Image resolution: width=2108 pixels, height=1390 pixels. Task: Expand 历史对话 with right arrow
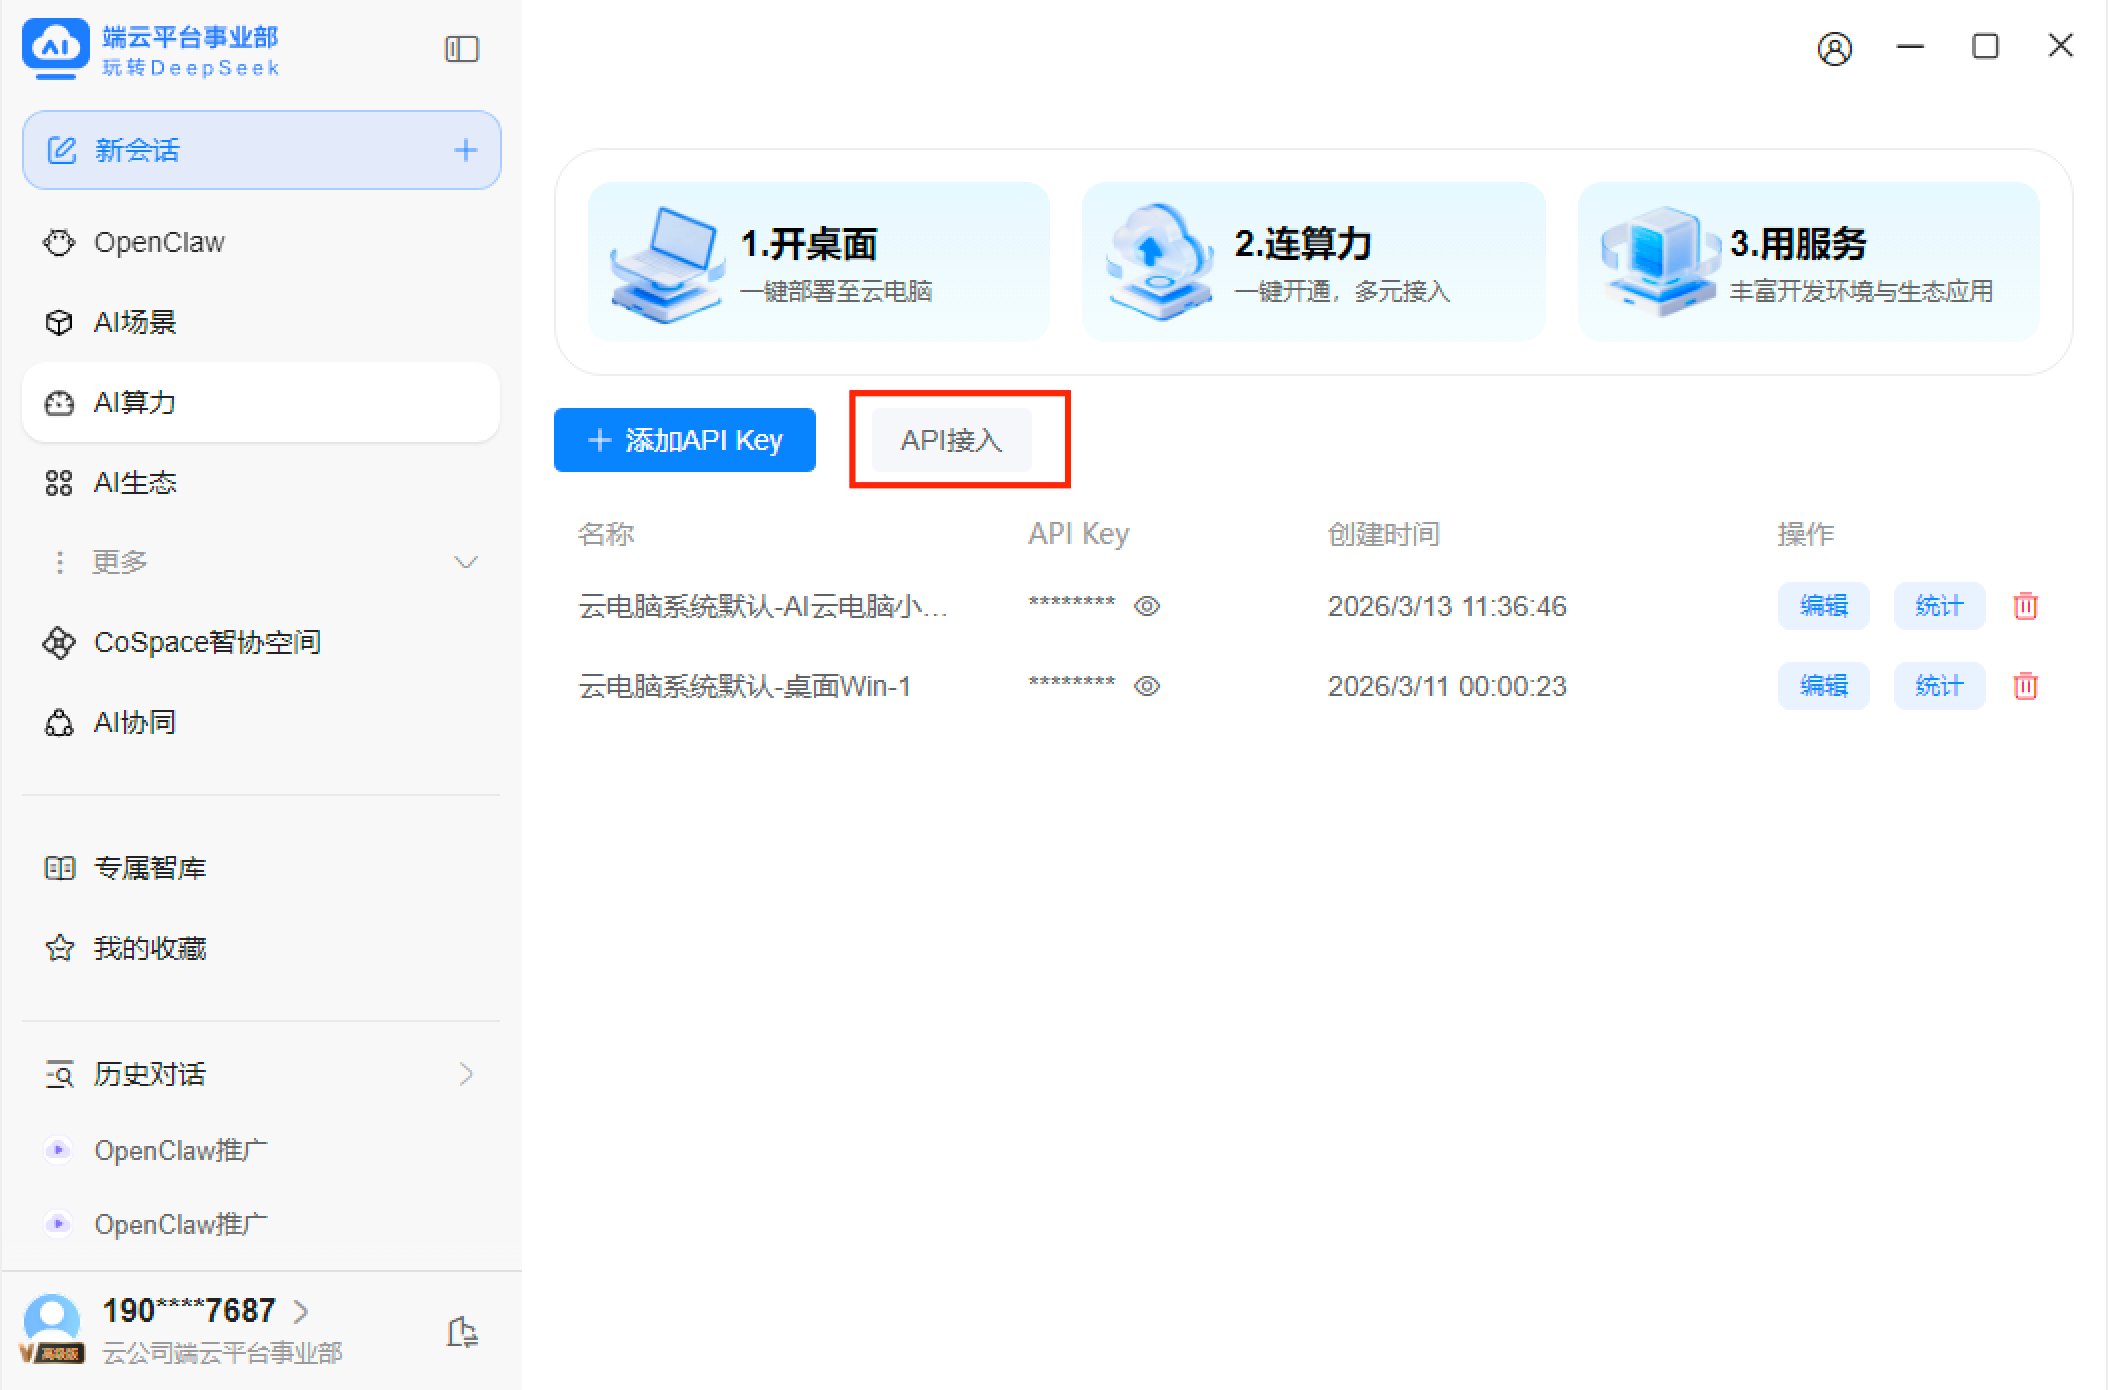tap(465, 1074)
